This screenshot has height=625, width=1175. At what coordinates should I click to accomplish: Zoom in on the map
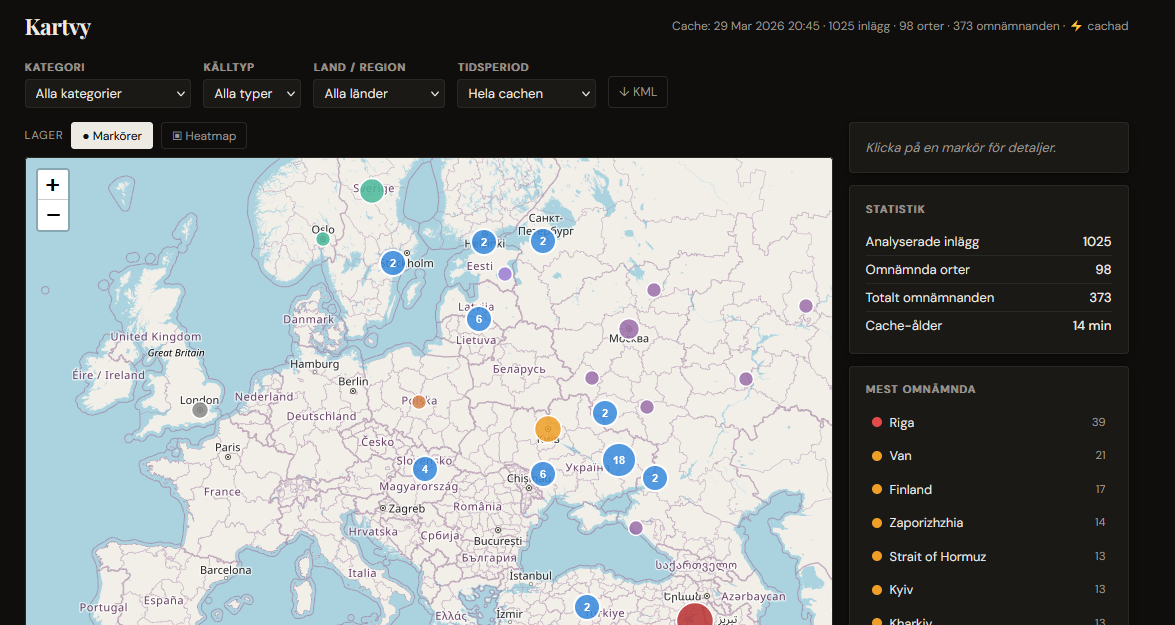[x=53, y=185]
